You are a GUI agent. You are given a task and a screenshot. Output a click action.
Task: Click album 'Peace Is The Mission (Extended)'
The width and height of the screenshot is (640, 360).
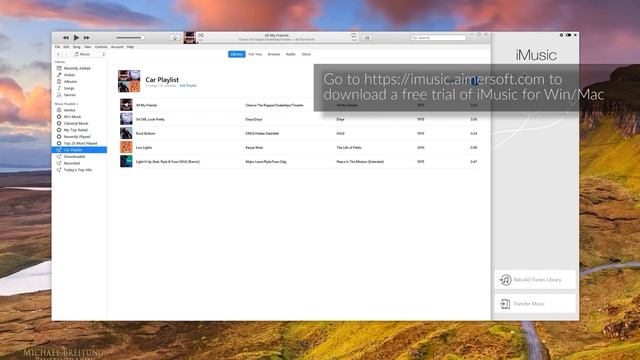click(x=360, y=162)
